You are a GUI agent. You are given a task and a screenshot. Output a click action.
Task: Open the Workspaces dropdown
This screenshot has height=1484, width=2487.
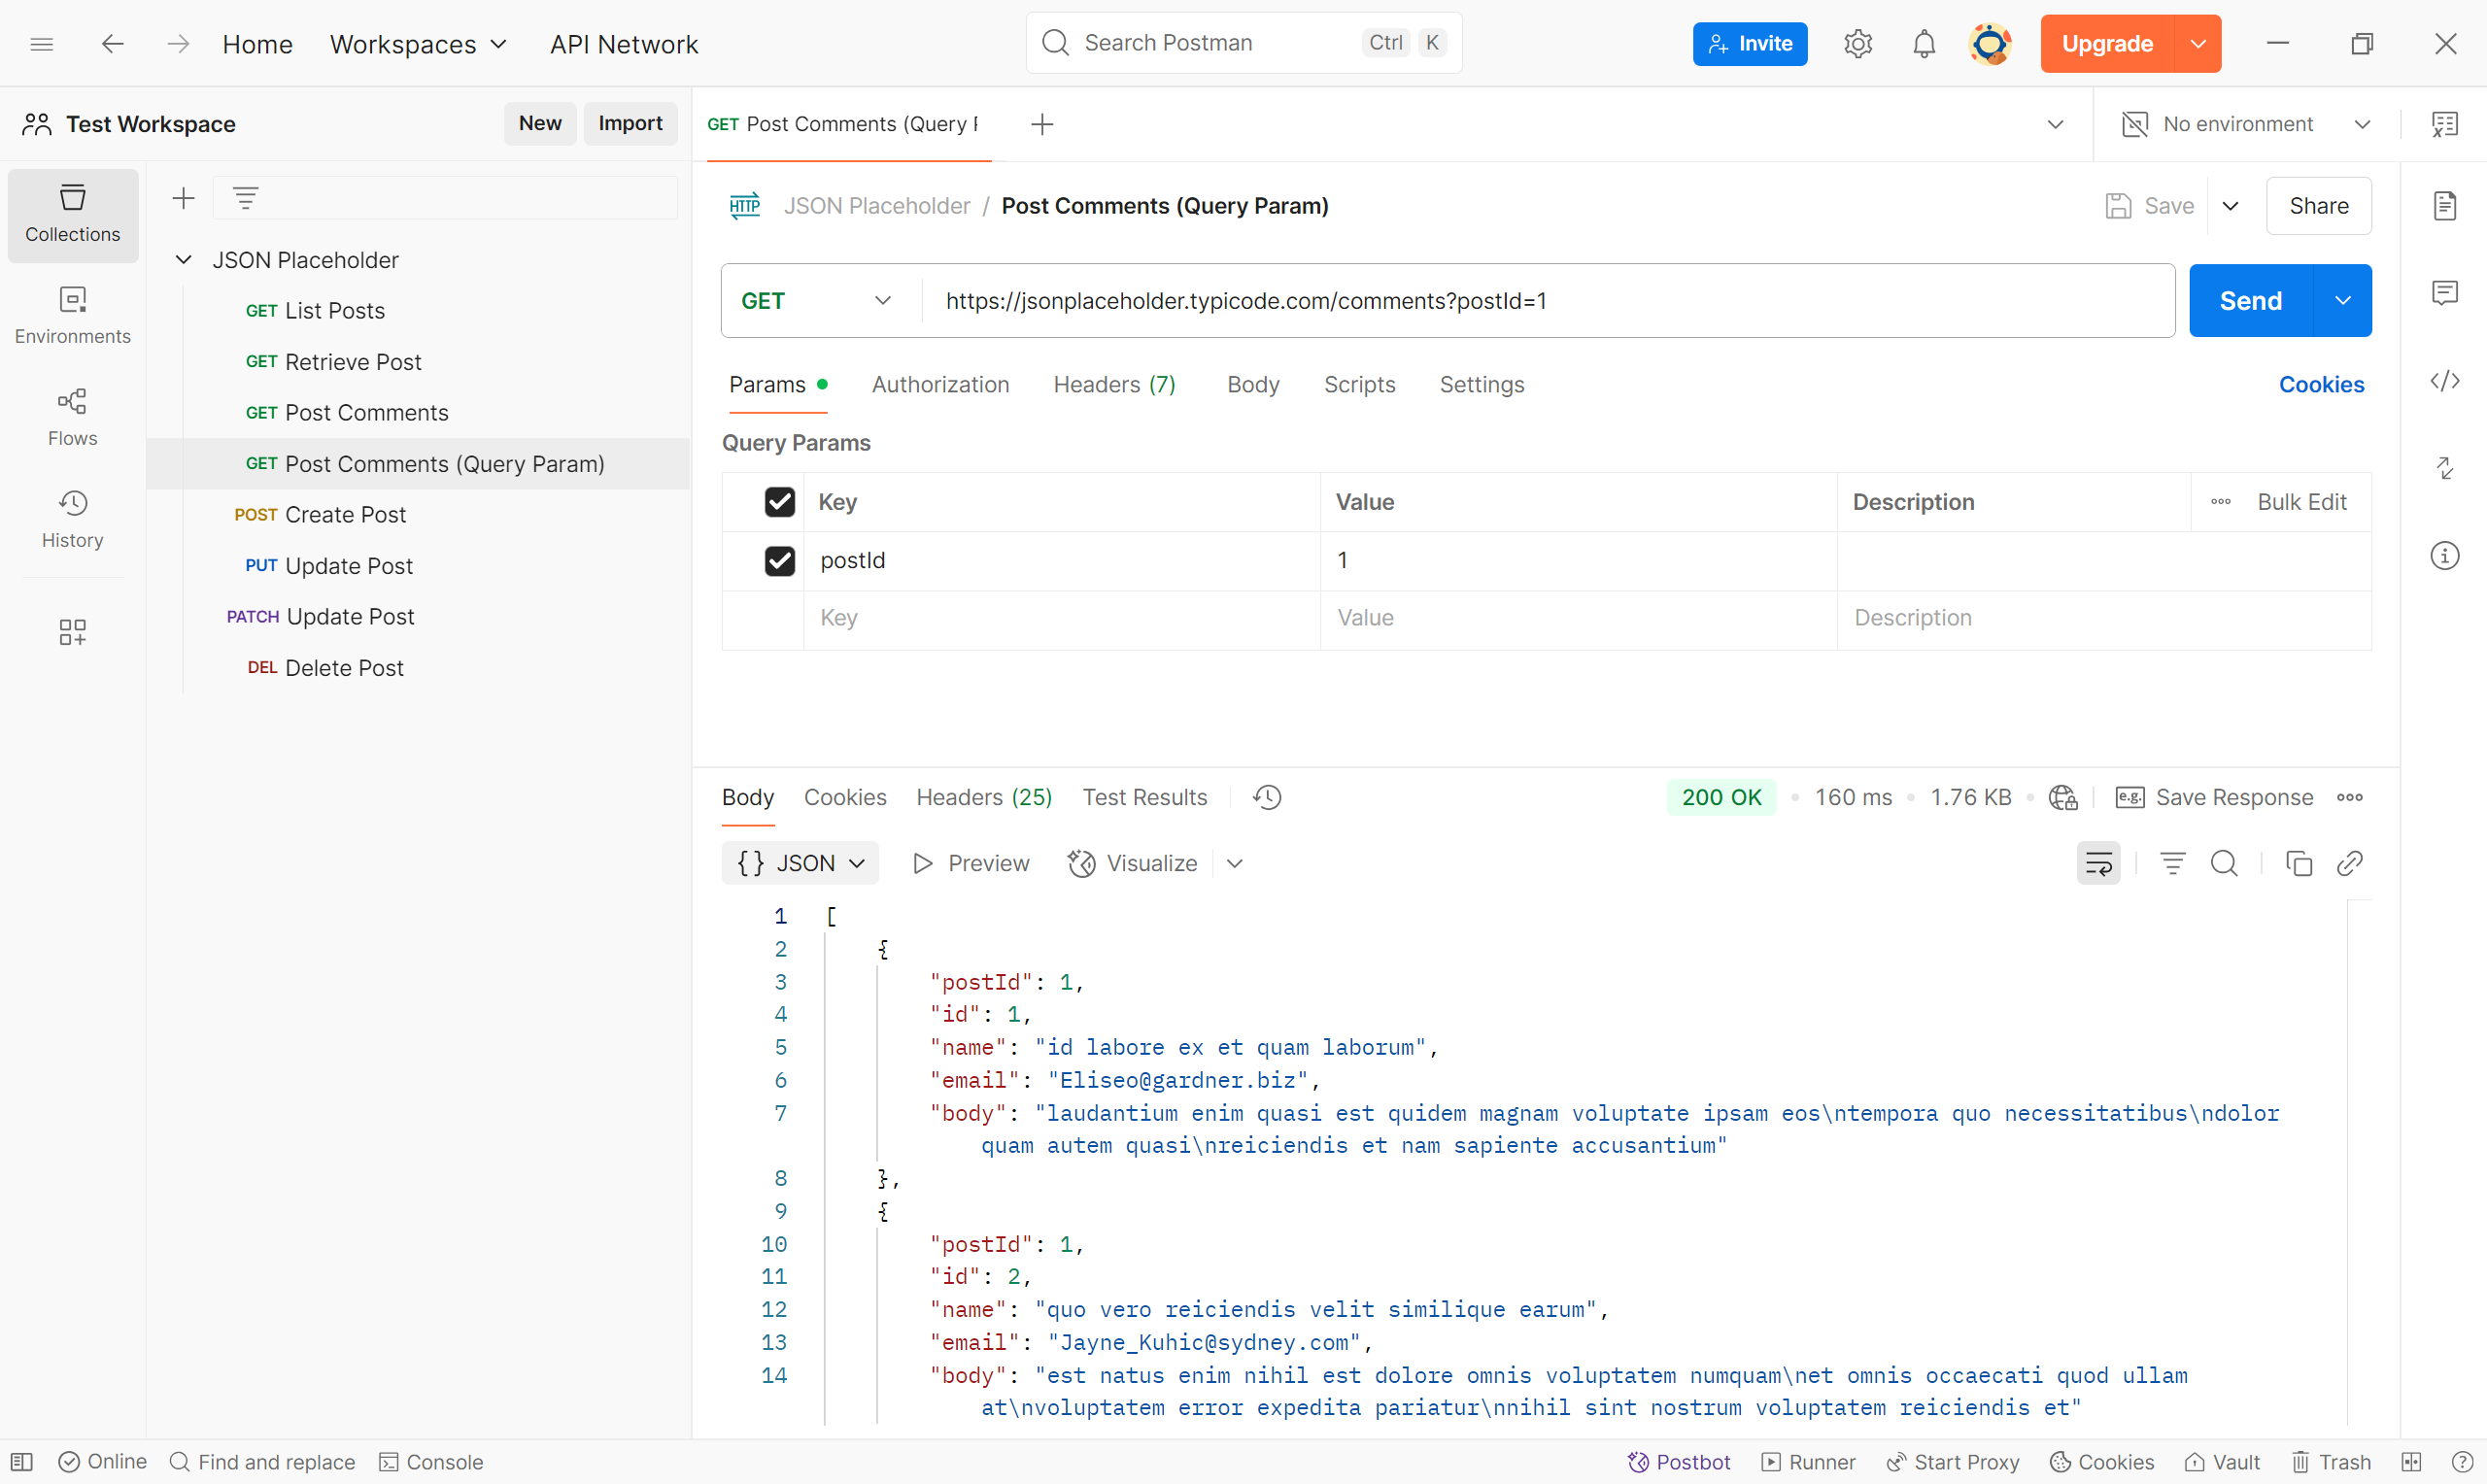point(419,44)
